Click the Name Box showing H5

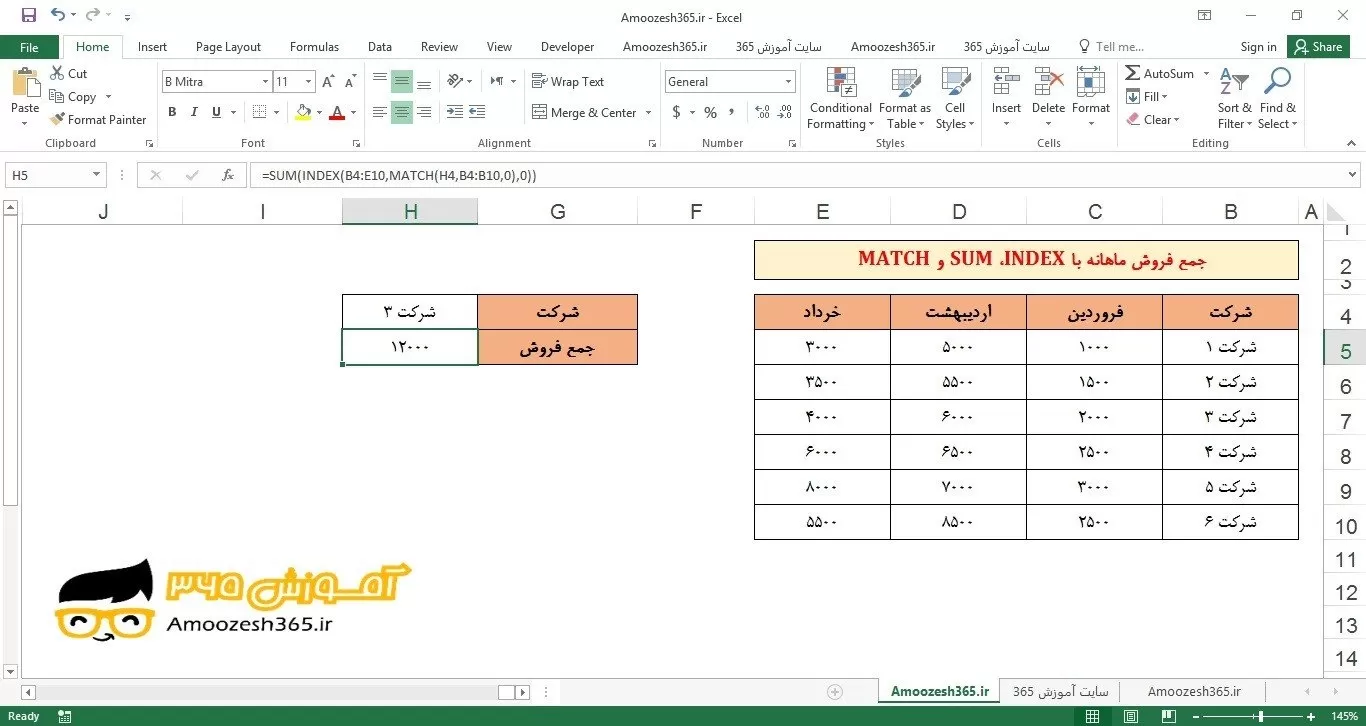click(55, 175)
